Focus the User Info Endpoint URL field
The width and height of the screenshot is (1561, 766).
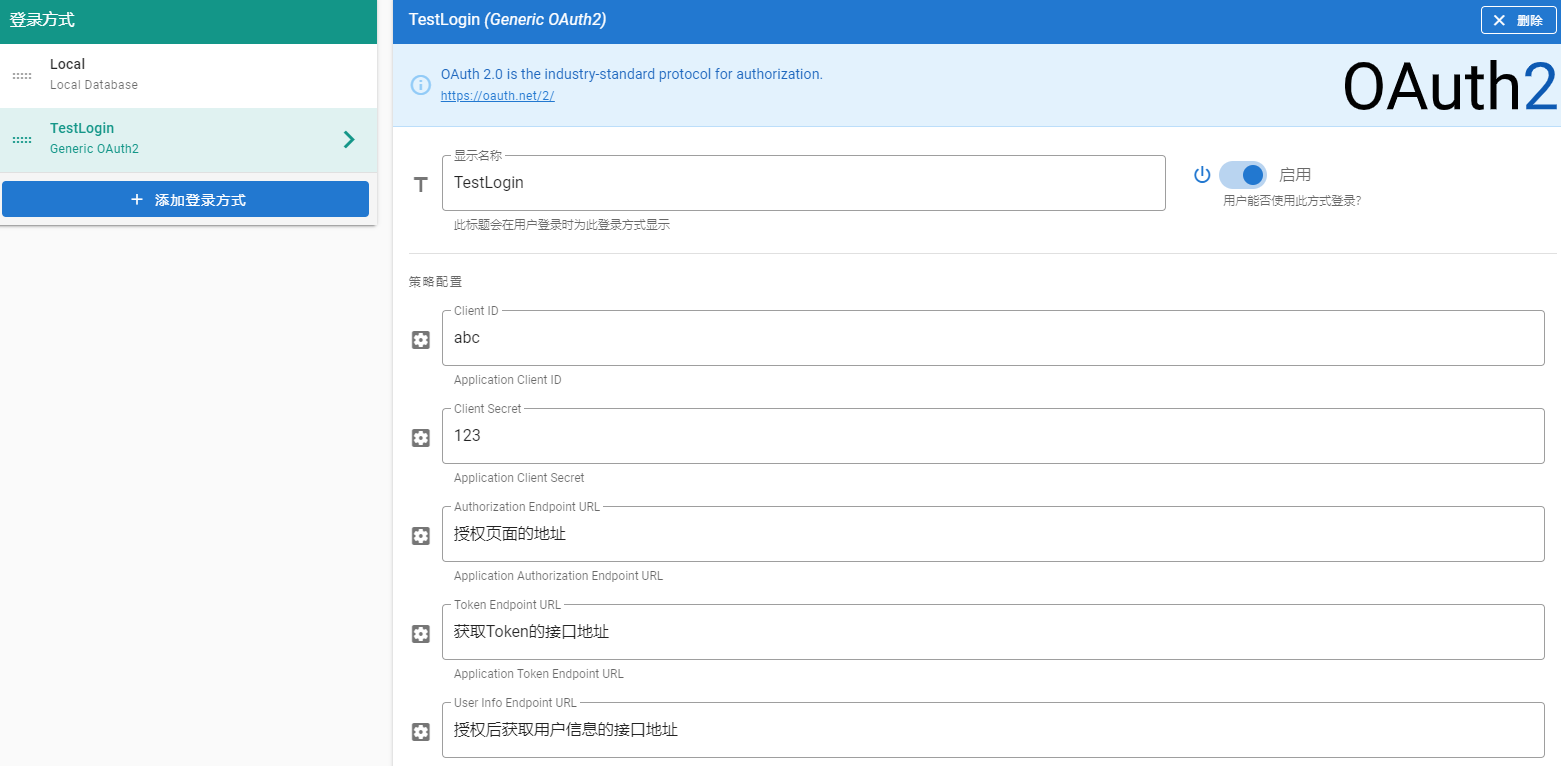point(993,730)
